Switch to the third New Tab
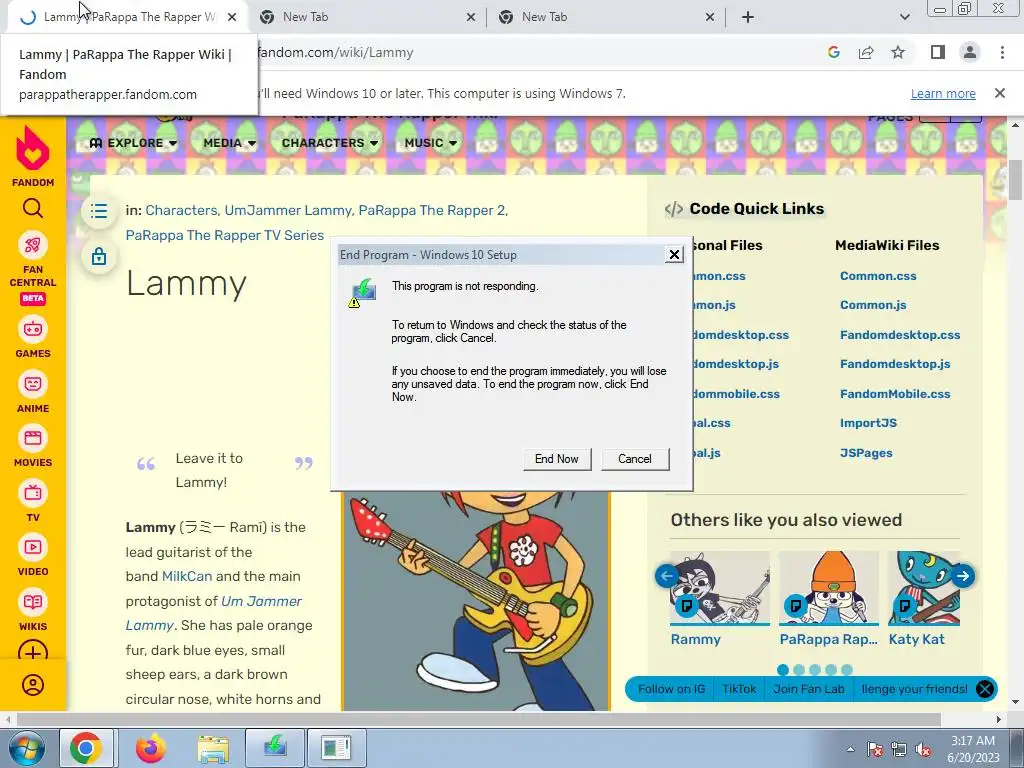The image size is (1024, 768). 607,17
